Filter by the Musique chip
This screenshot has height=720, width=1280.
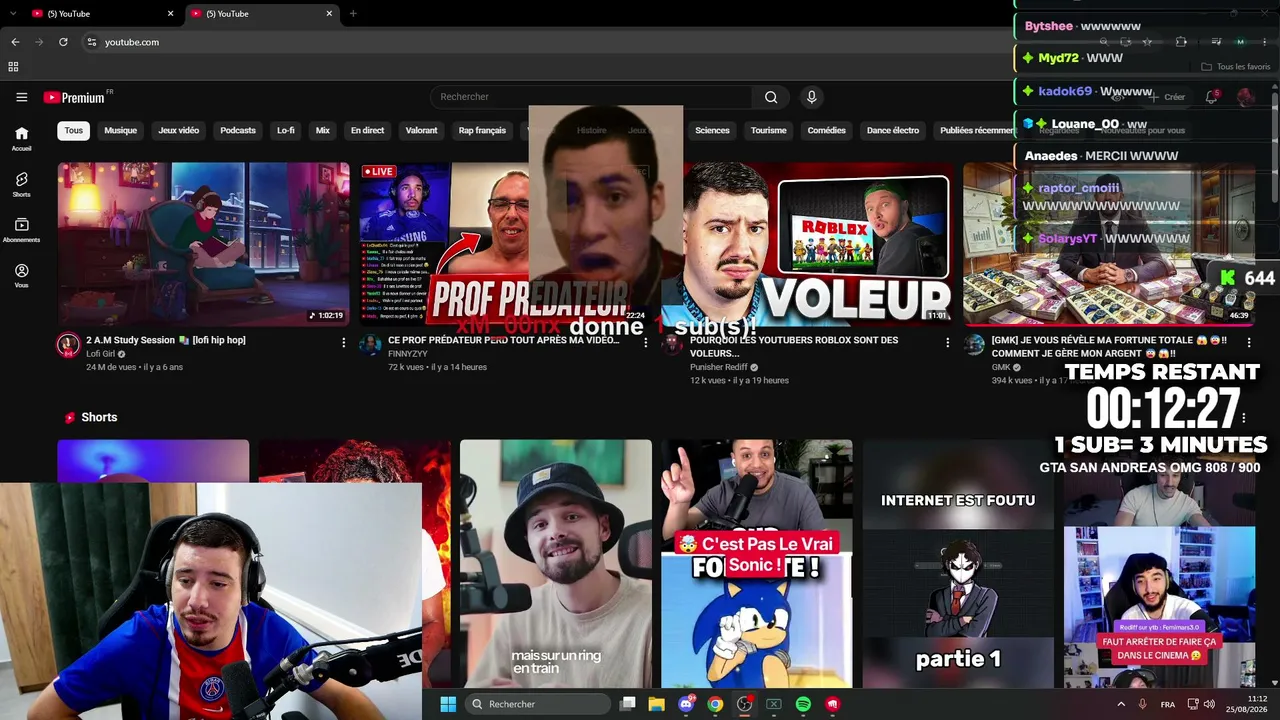pyautogui.click(x=121, y=130)
